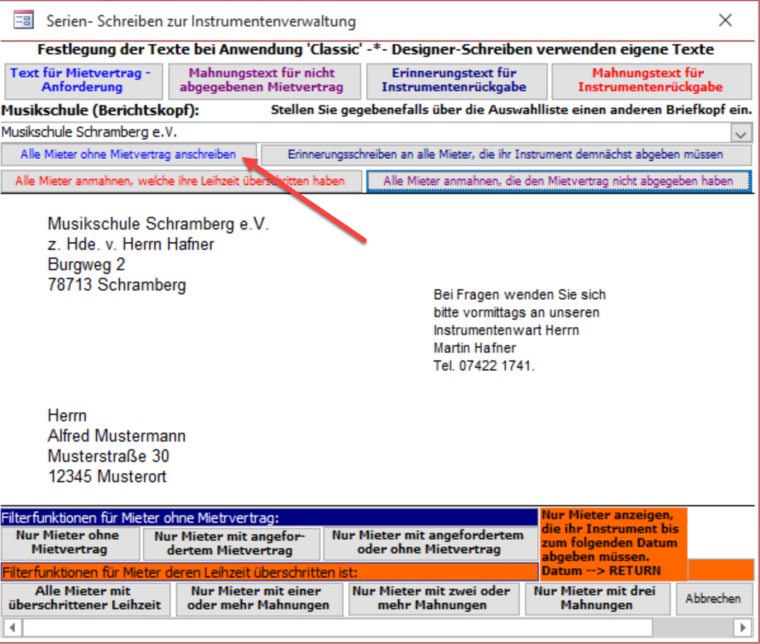Close the Serien-Schreiben window
The width and height of the screenshot is (760, 644).
724,20
